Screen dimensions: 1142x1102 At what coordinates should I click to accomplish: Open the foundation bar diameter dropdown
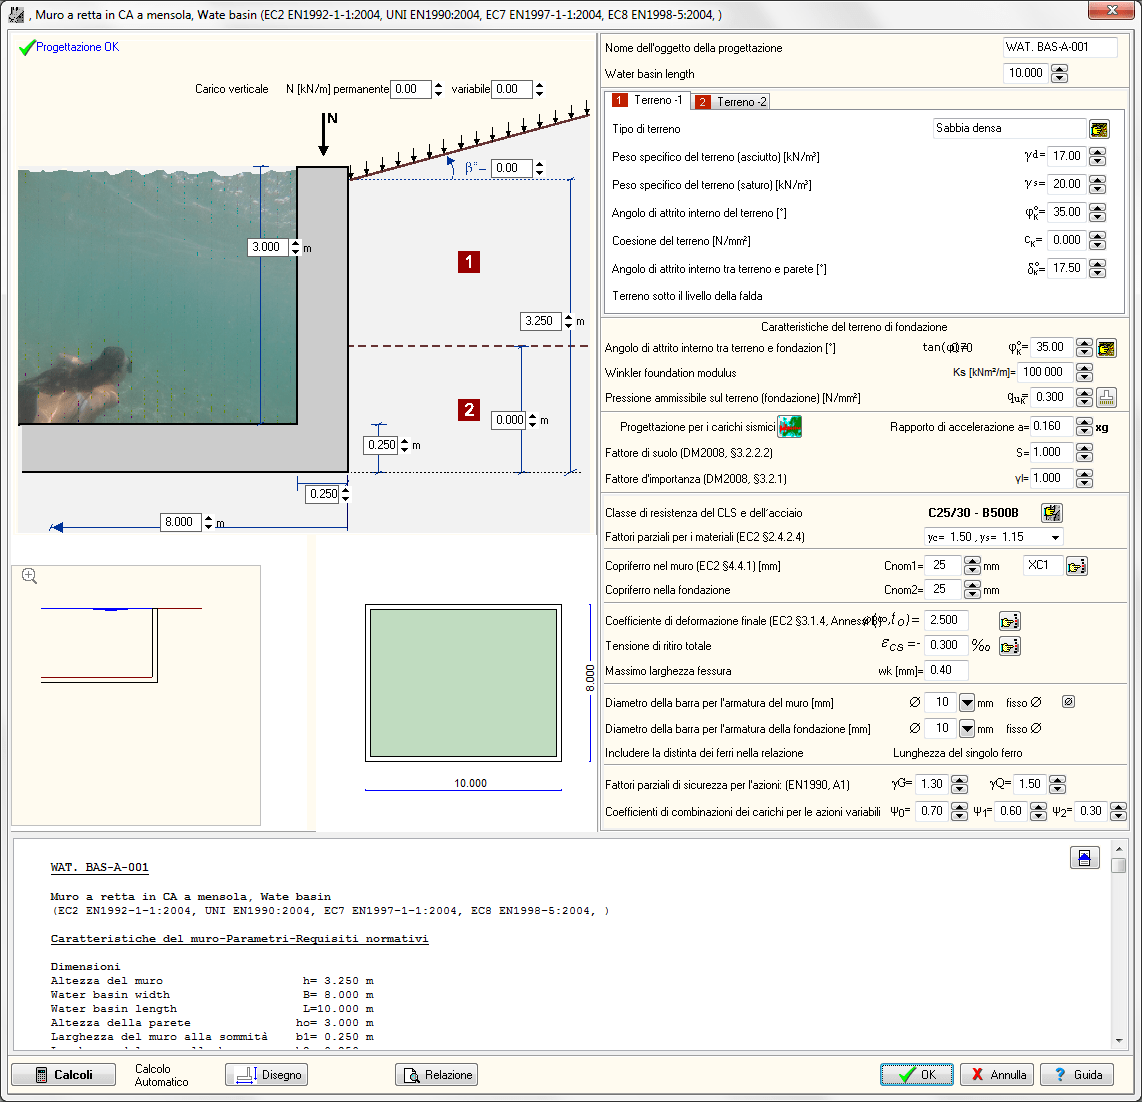pos(966,728)
